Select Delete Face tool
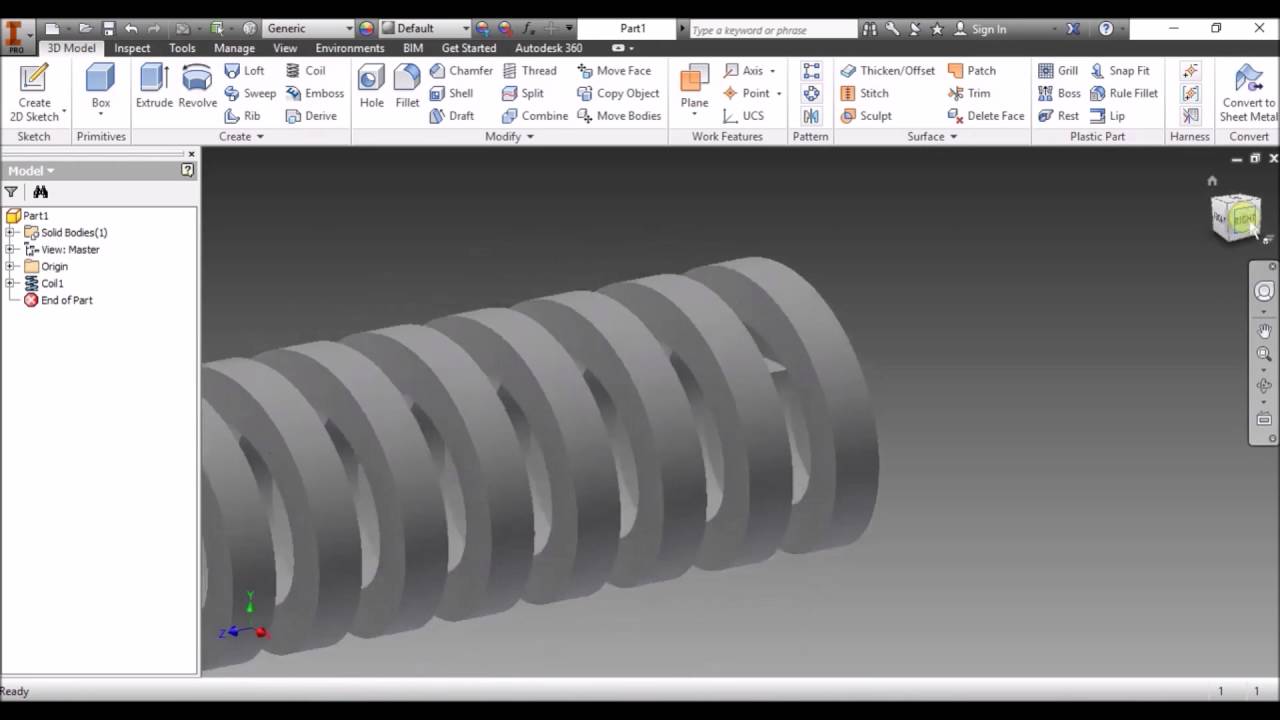 [986, 116]
